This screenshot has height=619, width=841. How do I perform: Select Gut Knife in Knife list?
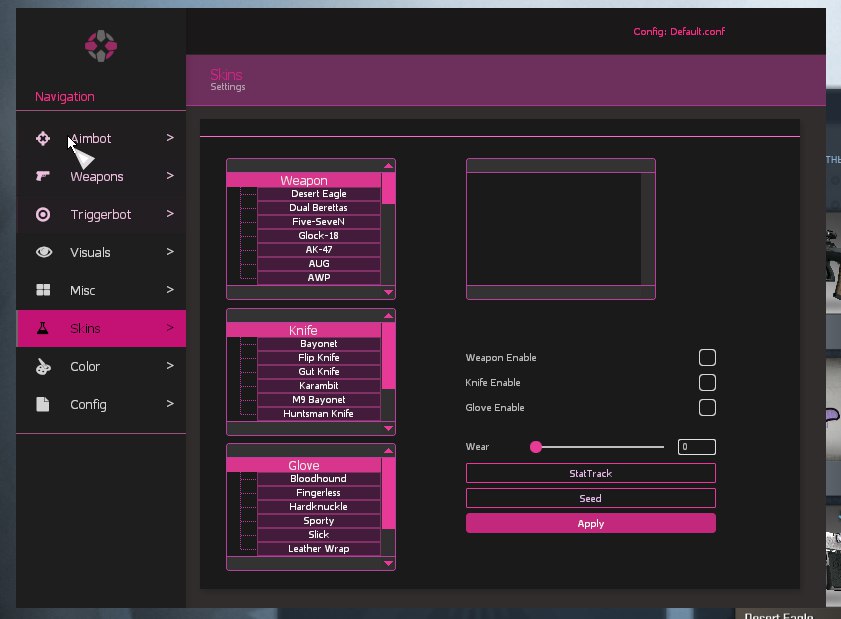319,371
